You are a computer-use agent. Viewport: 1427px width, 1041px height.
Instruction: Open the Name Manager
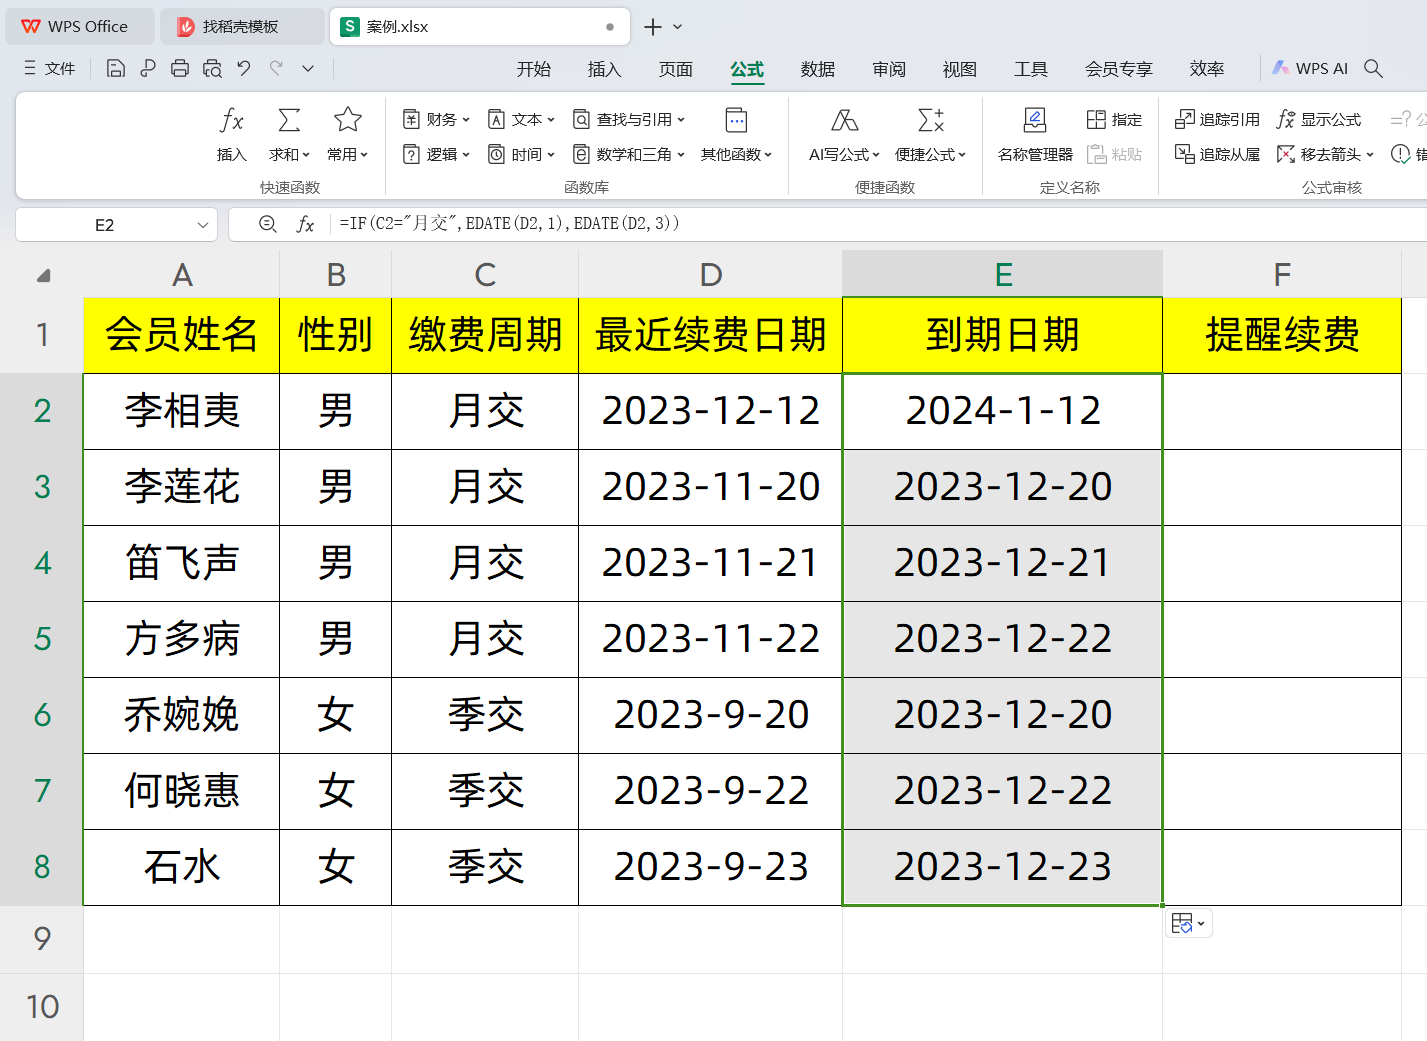(x=1035, y=134)
